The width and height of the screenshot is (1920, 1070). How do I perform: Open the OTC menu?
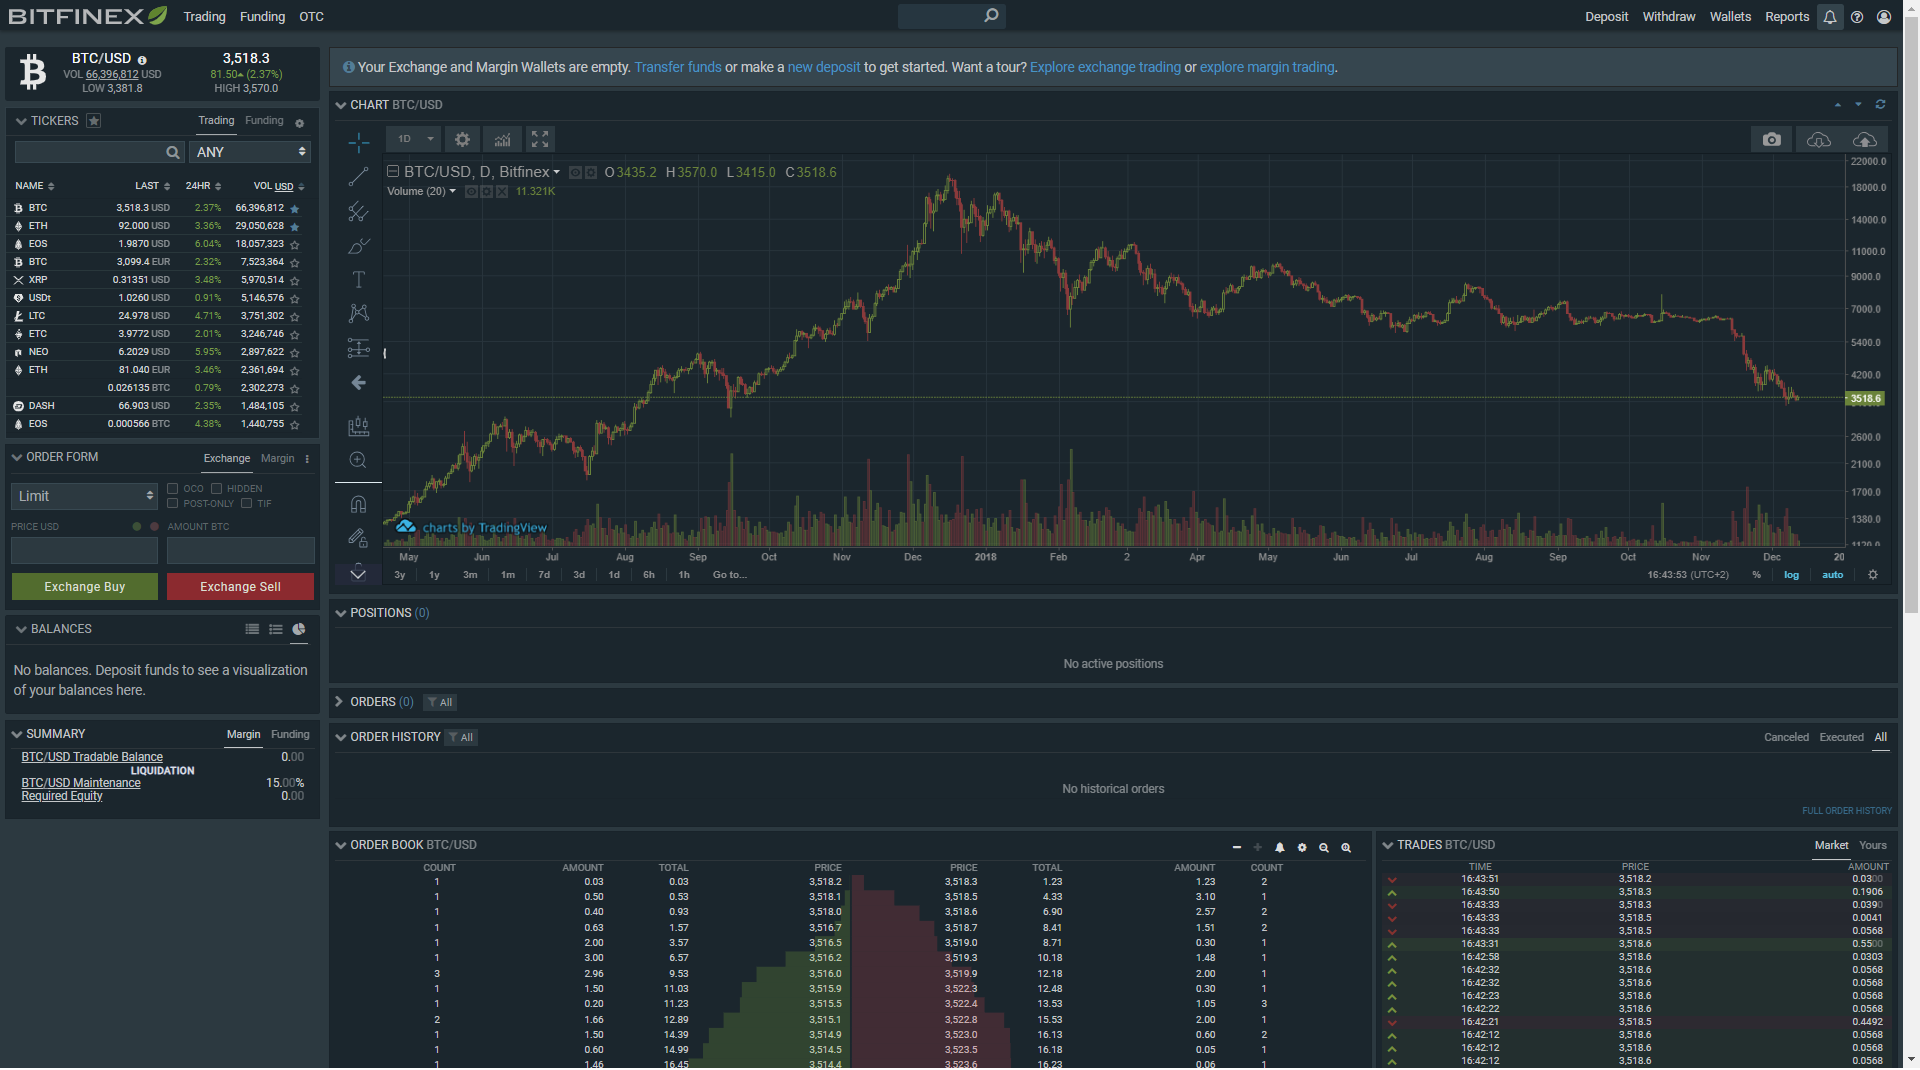point(311,17)
